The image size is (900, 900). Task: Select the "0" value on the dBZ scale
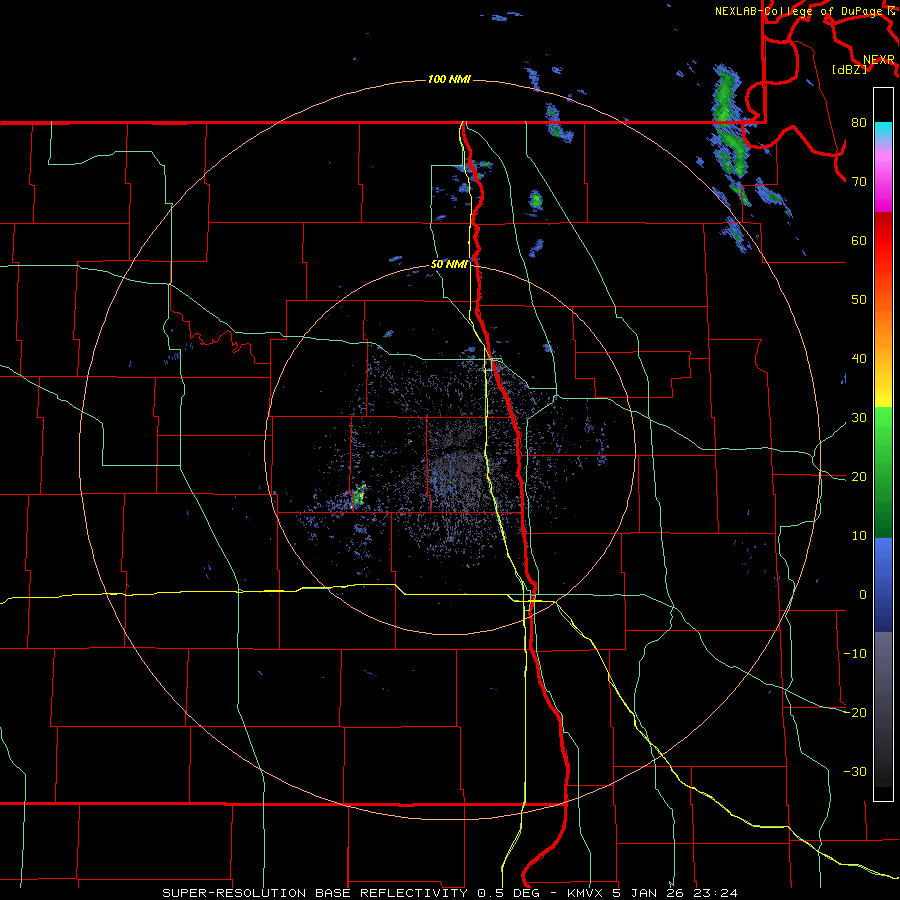point(863,595)
